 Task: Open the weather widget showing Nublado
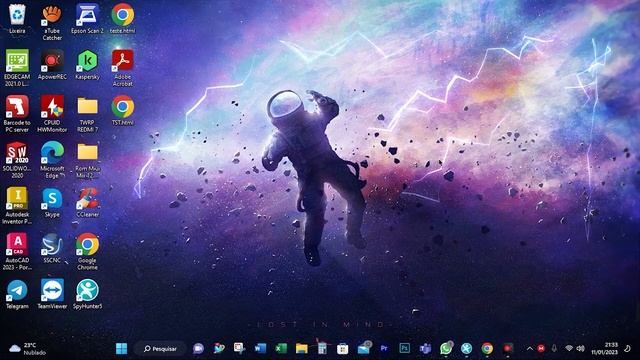28,349
